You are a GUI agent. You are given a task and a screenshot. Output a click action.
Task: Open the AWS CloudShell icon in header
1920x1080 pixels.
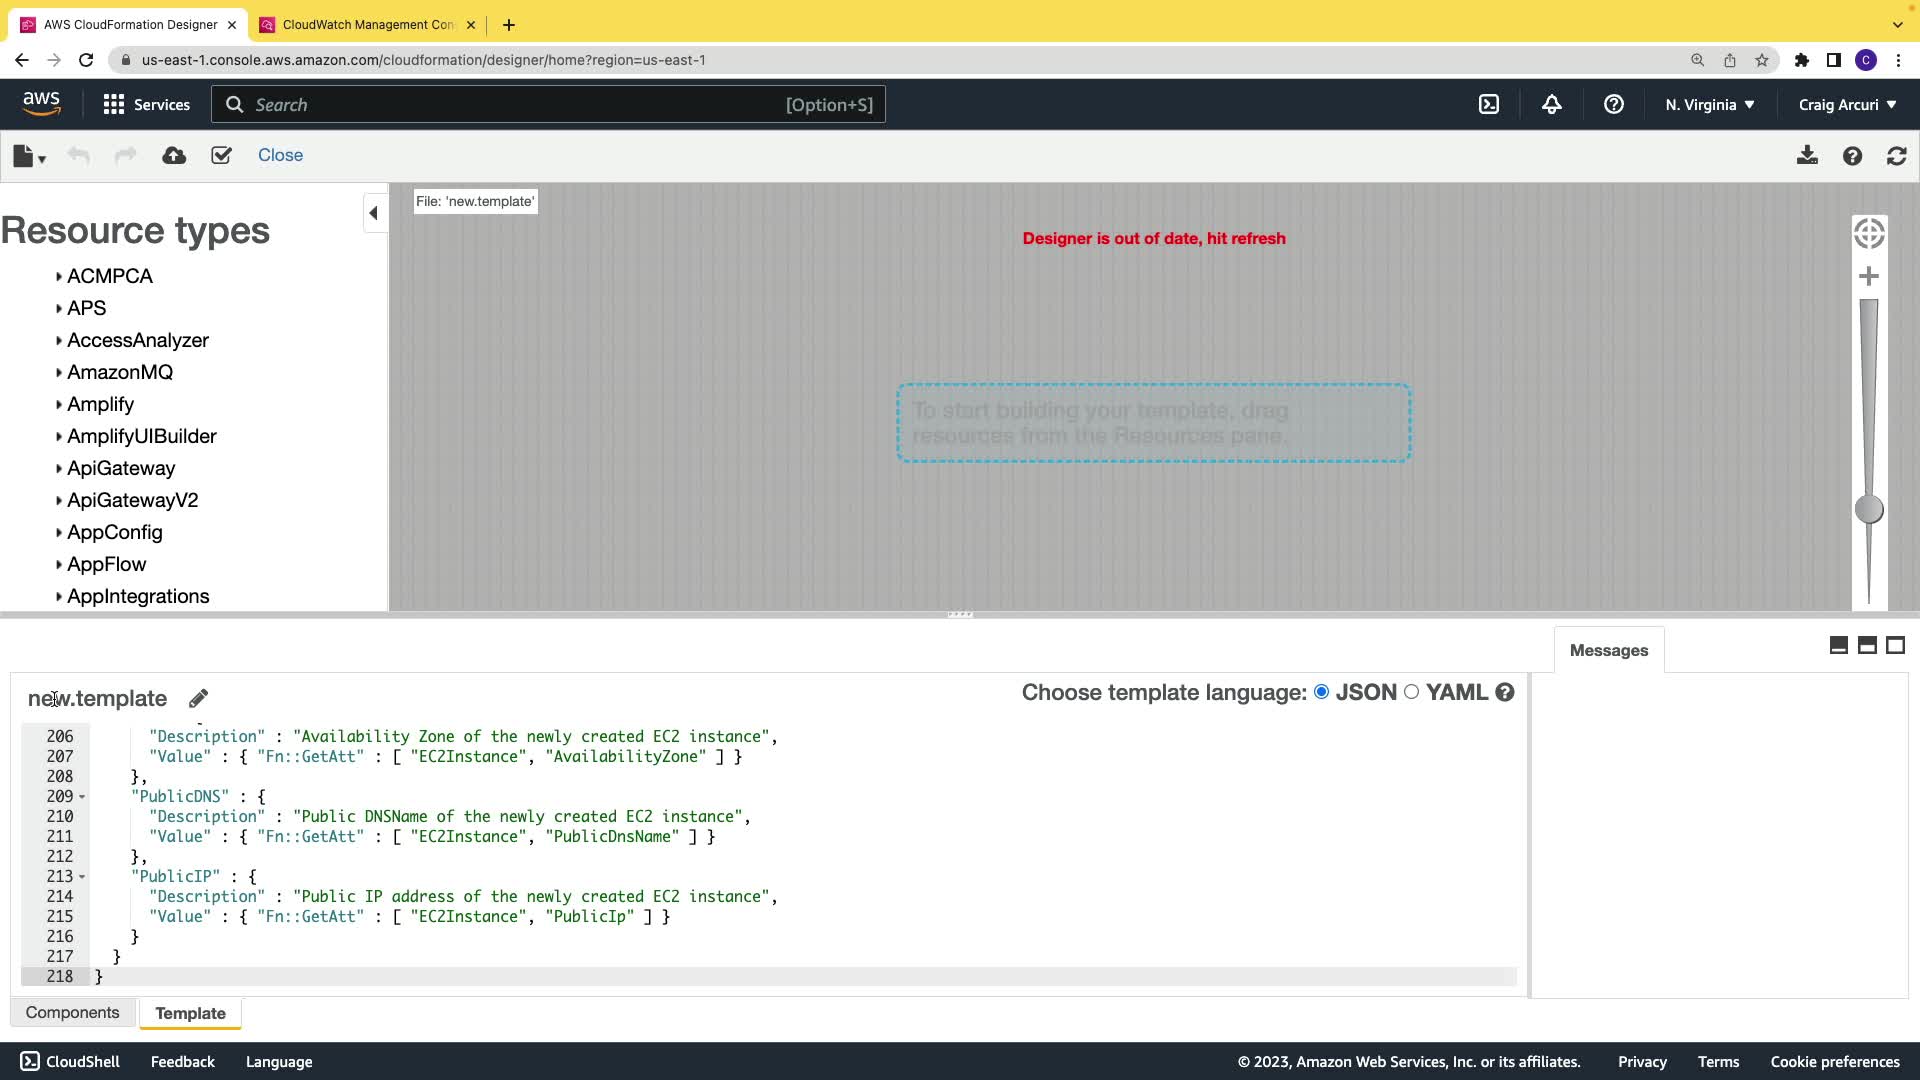point(1489,104)
